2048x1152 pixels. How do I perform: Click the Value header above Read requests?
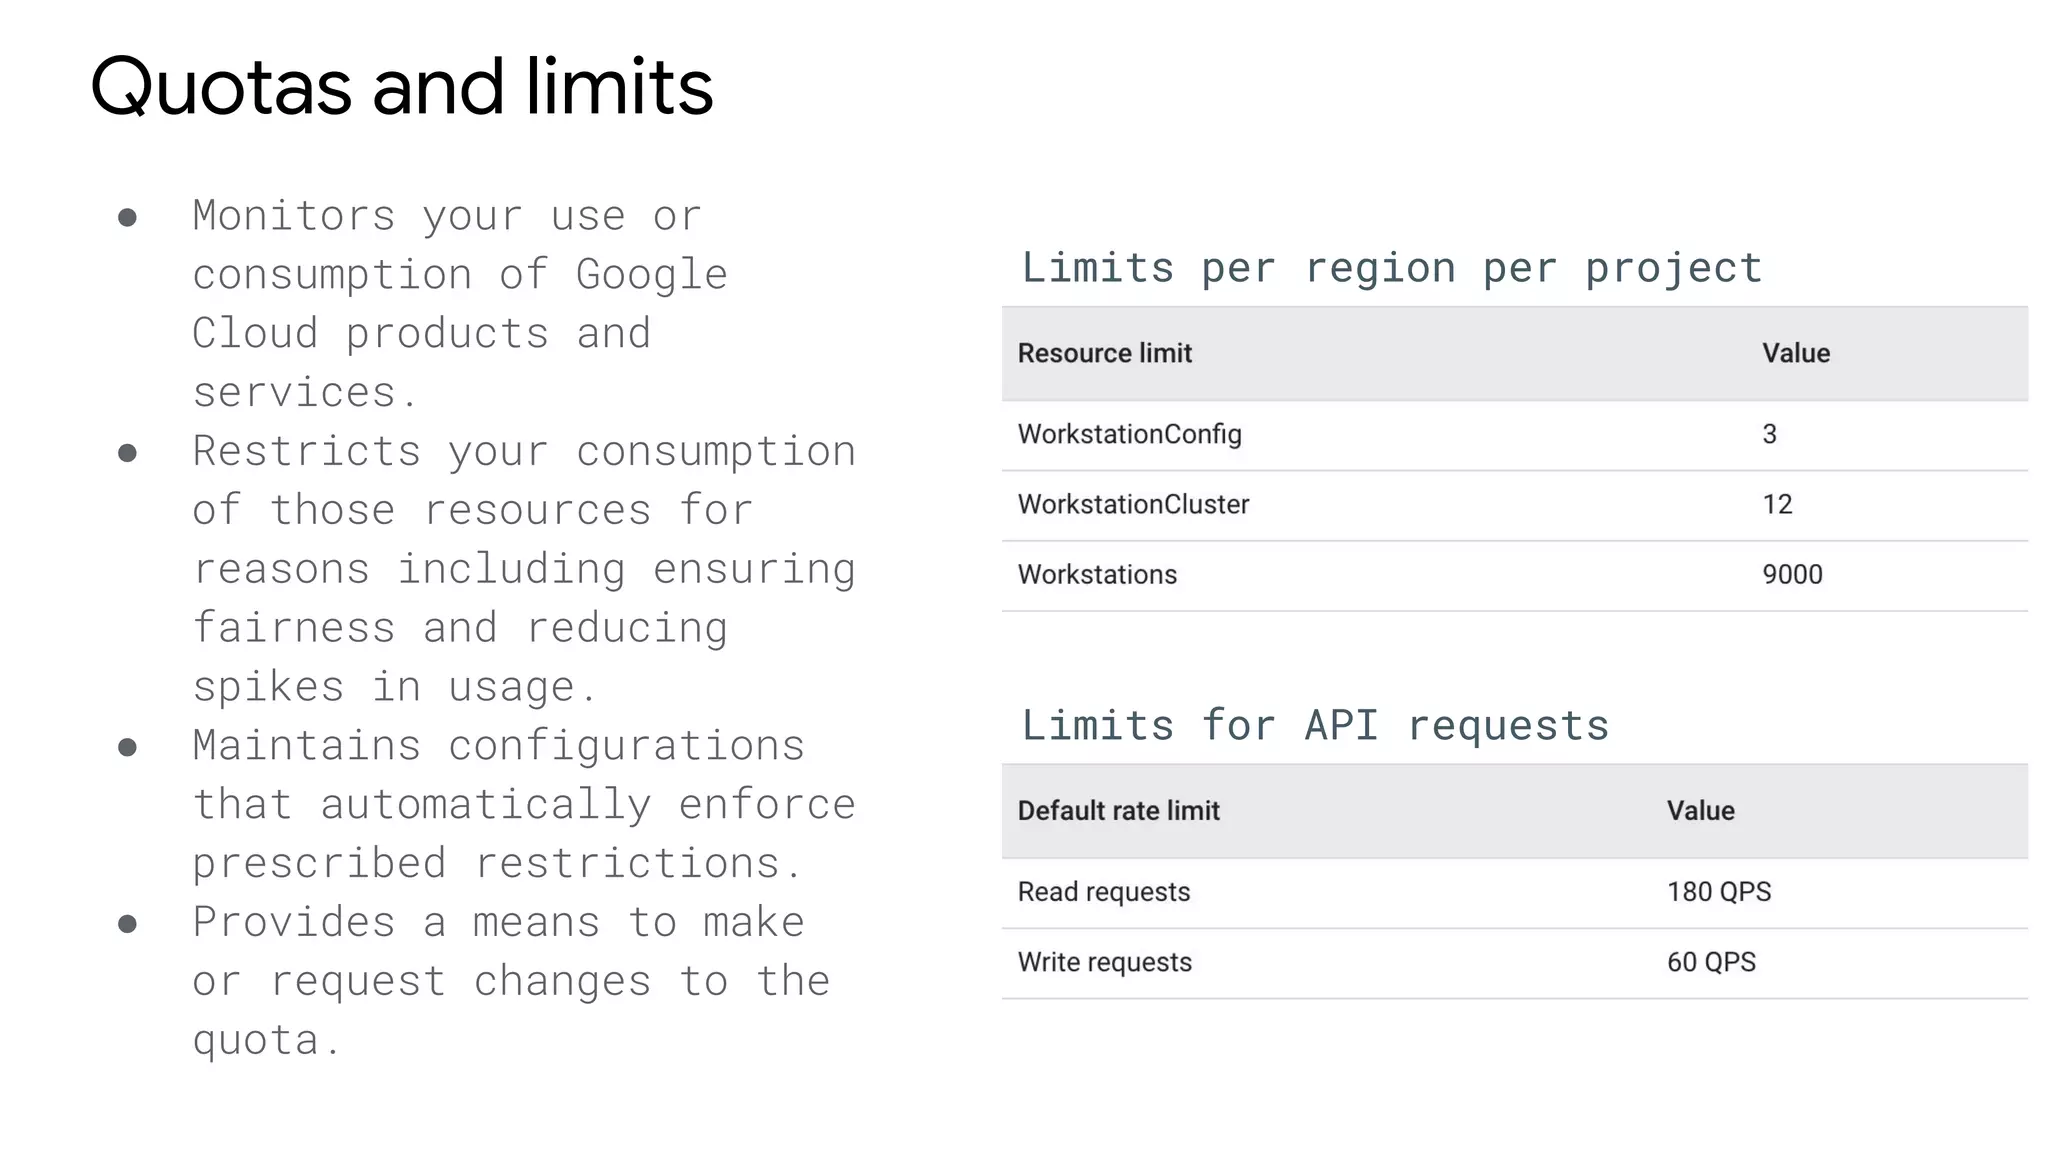click(1701, 811)
